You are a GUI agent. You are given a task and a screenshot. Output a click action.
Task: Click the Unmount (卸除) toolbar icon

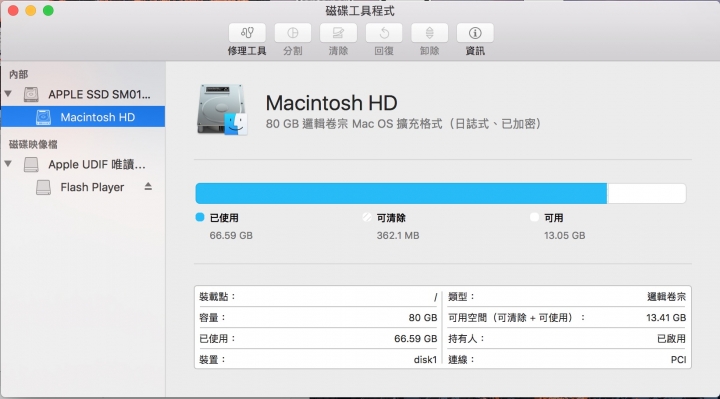(429, 33)
